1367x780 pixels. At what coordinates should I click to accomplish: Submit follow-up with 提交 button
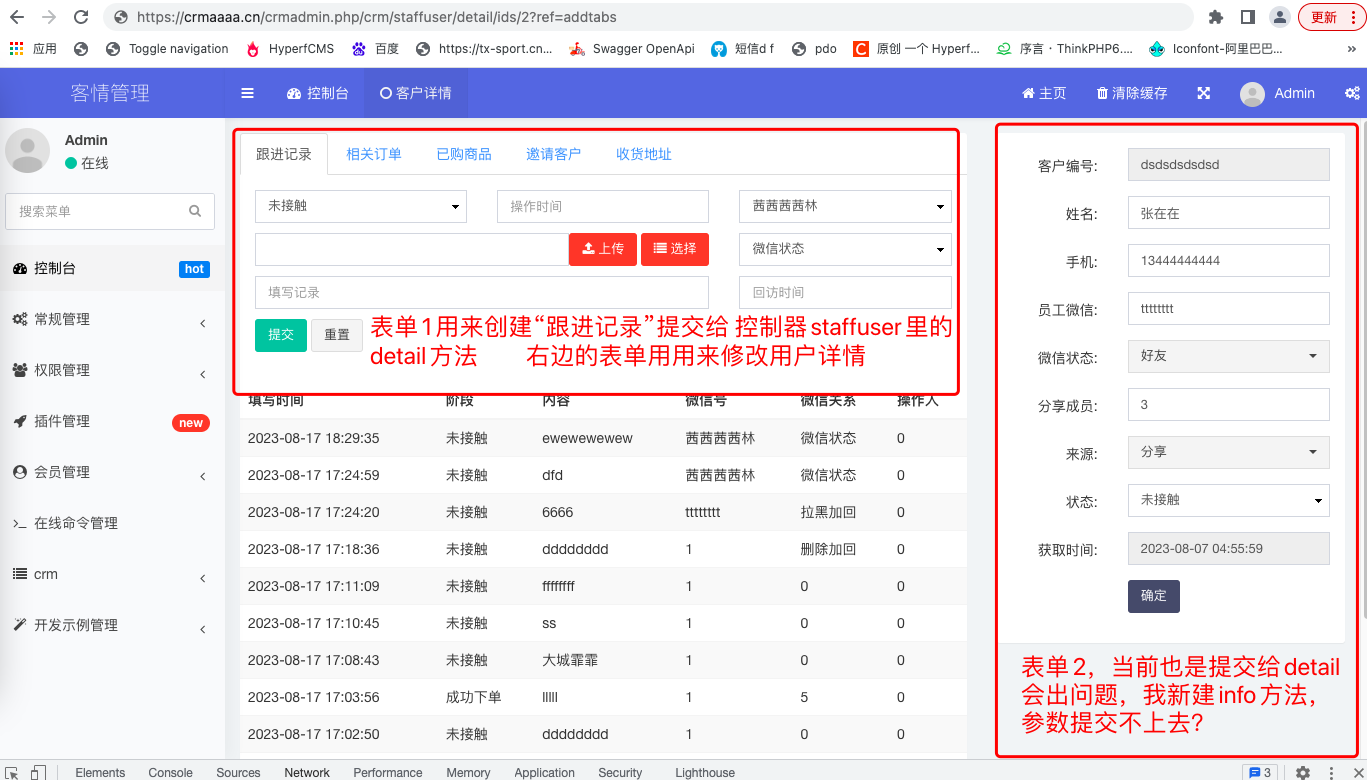[x=281, y=335]
